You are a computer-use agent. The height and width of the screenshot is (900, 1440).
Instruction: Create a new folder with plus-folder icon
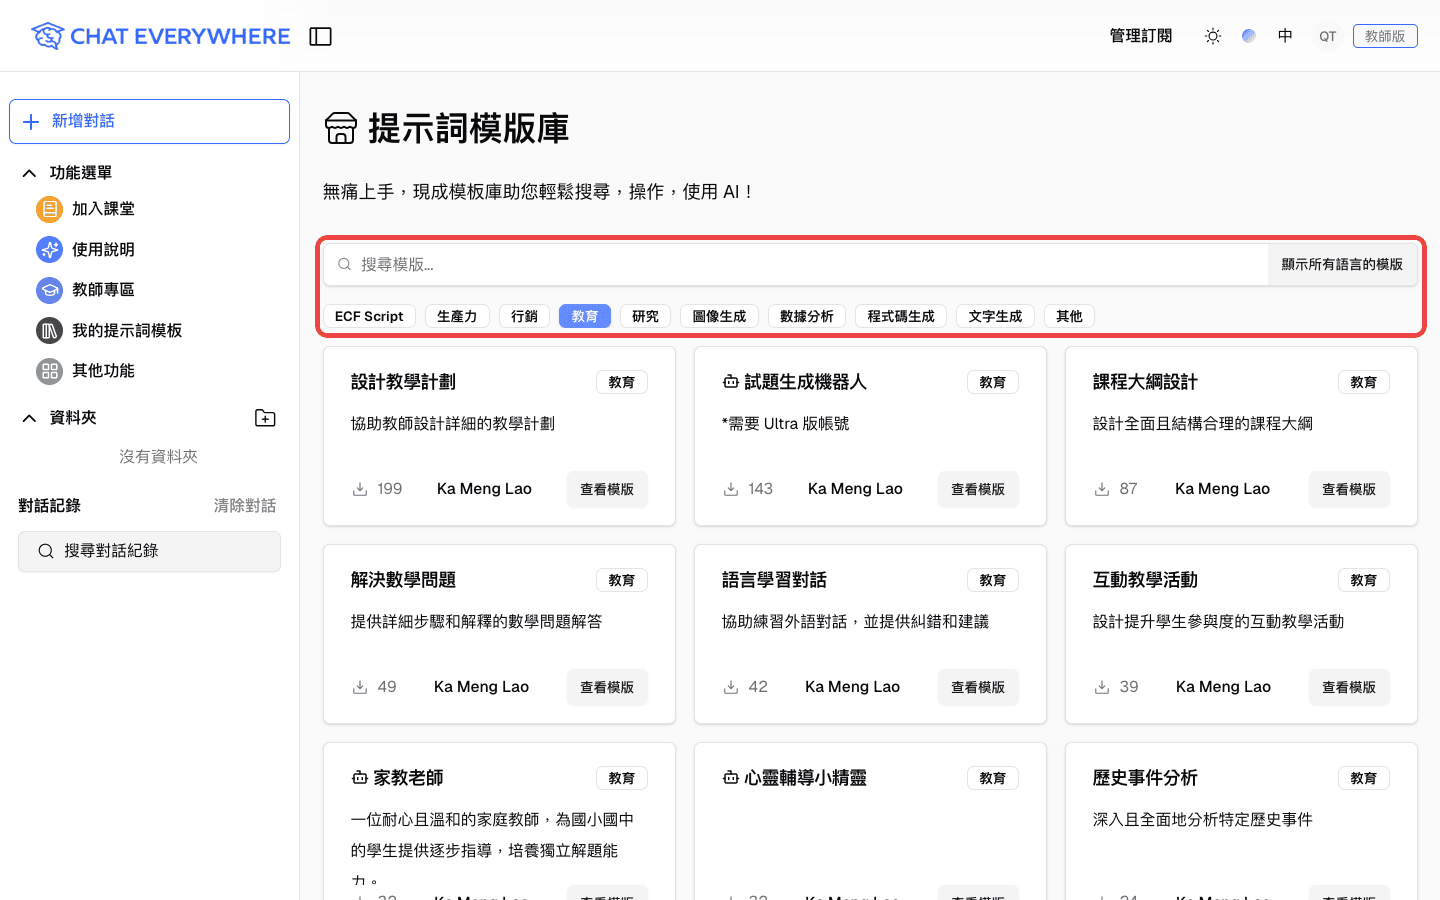265,418
